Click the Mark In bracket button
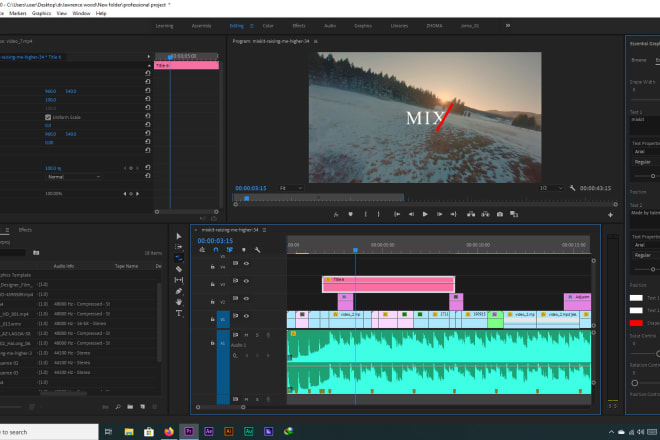Image resolution: width=660 pixels, height=440 pixels. pos(365,214)
